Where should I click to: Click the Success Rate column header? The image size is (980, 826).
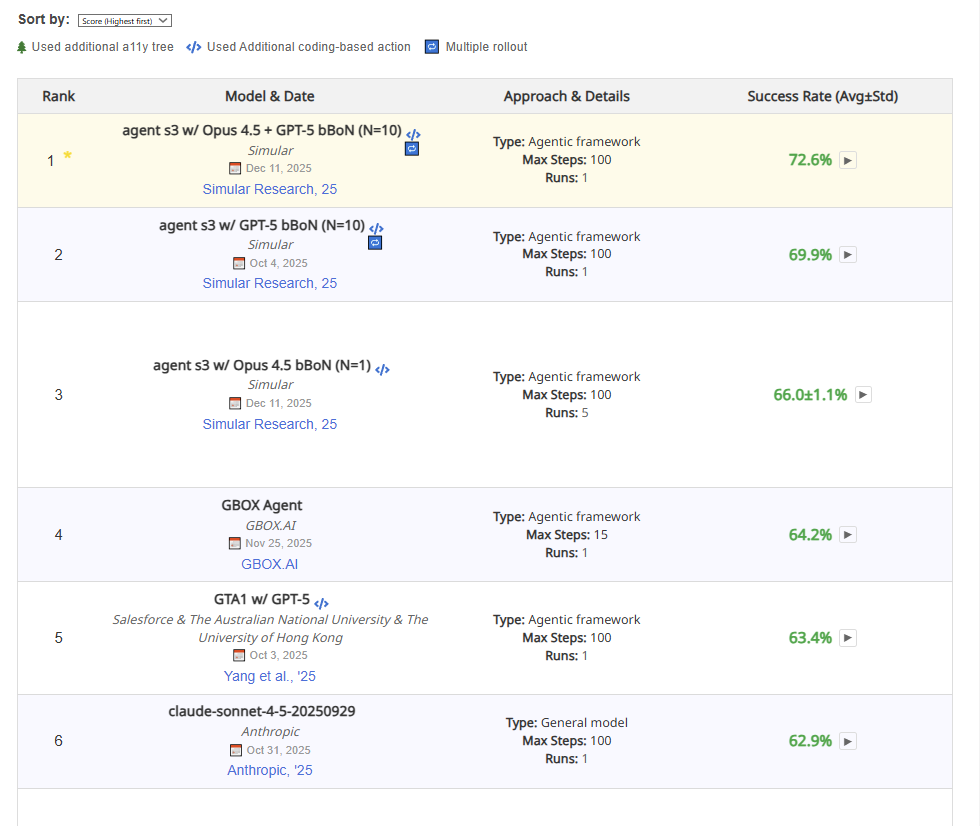tap(822, 97)
